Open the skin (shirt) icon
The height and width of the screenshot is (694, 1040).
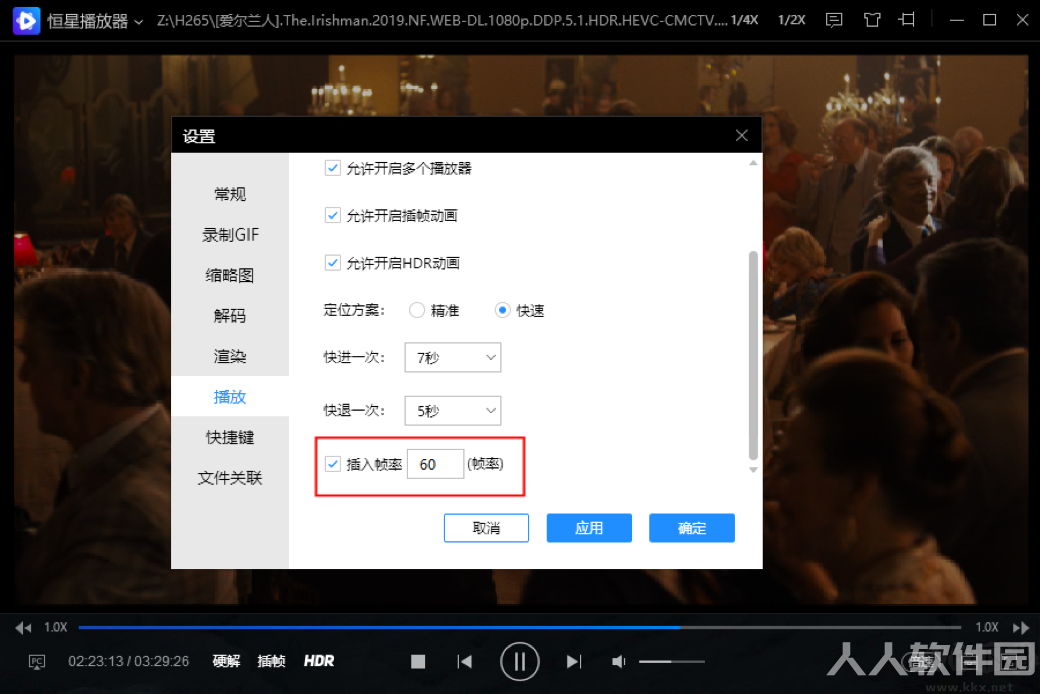coord(872,21)
